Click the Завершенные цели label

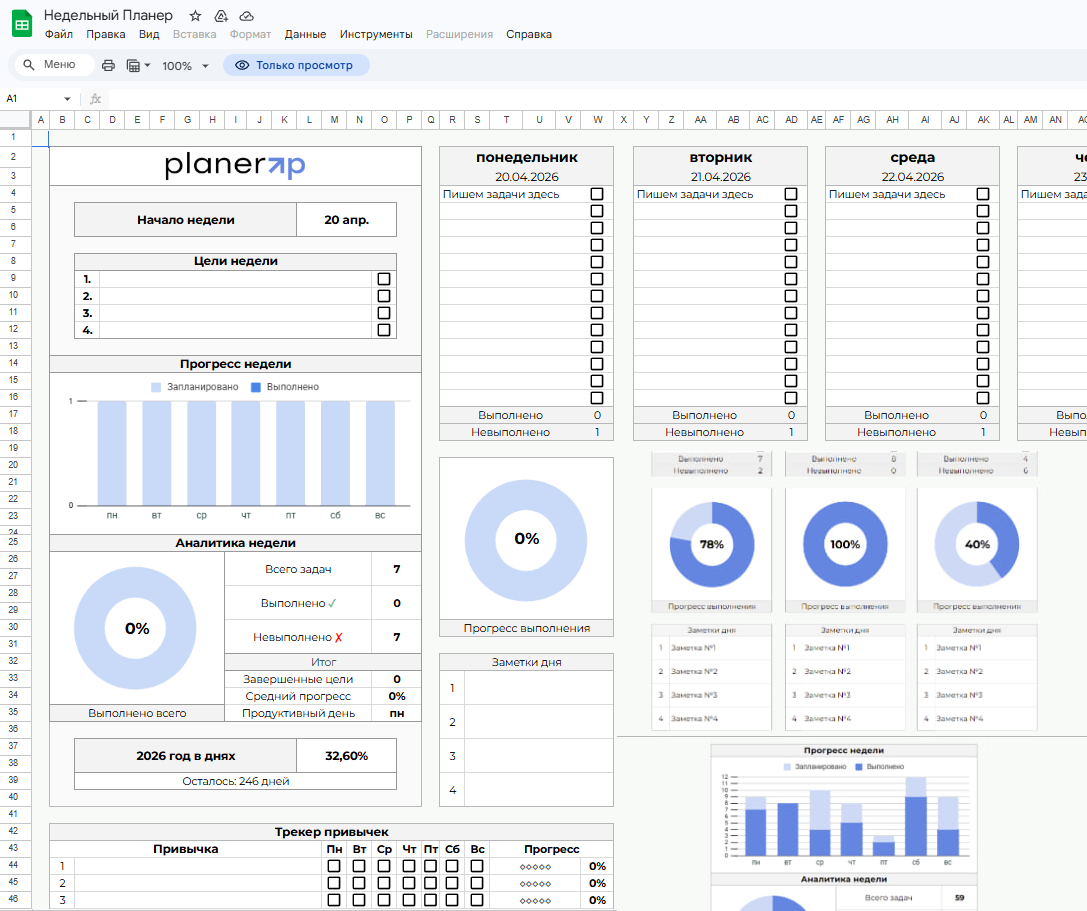298,679
